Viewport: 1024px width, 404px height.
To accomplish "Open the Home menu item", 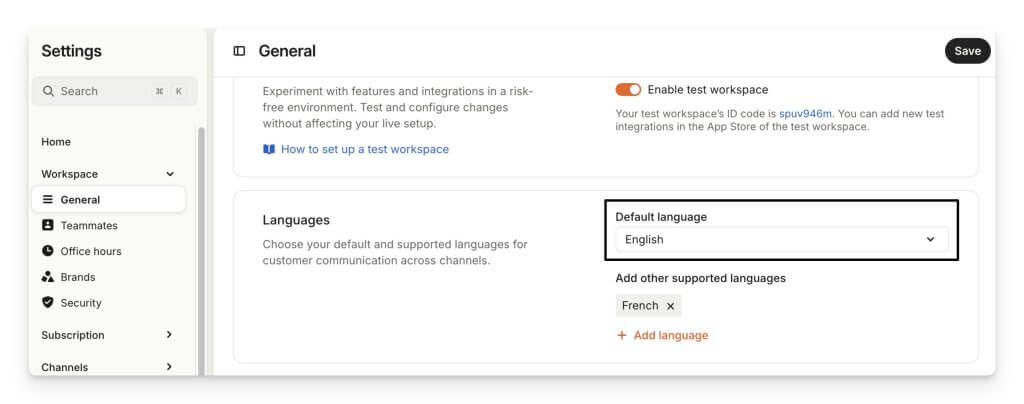I will pyautogui.click(x=56, y=142).
